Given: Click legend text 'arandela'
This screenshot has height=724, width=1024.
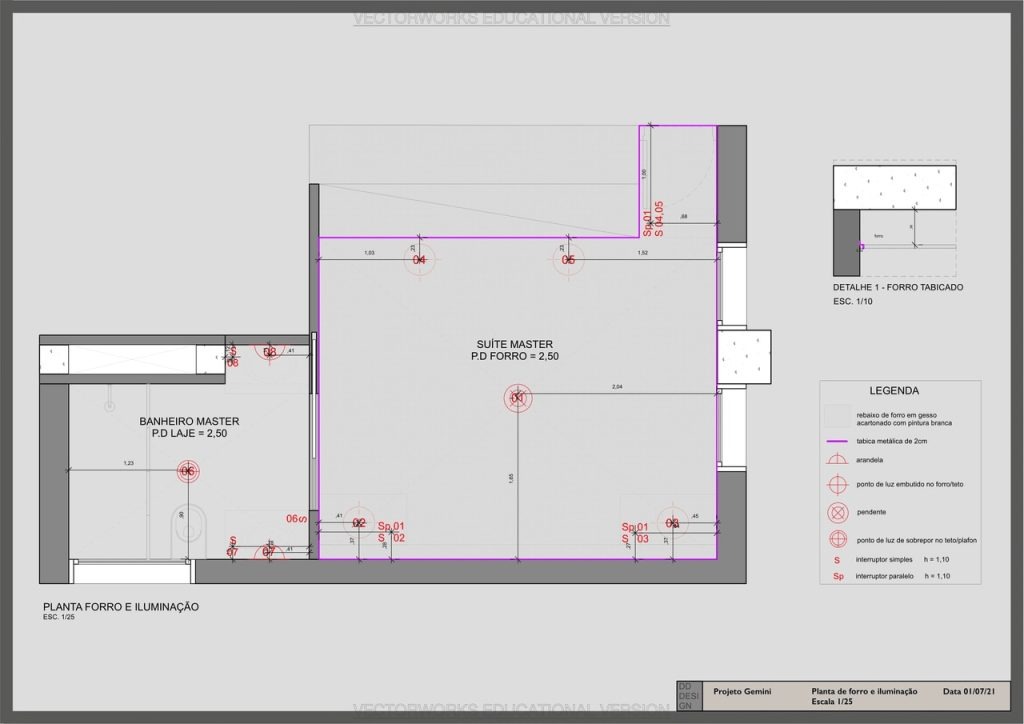Looking at the screenshot, I should pyautogui.click(x=869, y=460).
